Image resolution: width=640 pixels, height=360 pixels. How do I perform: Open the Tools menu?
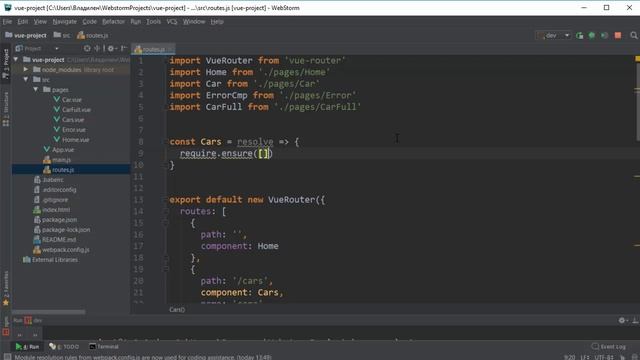tap(153, 22)
